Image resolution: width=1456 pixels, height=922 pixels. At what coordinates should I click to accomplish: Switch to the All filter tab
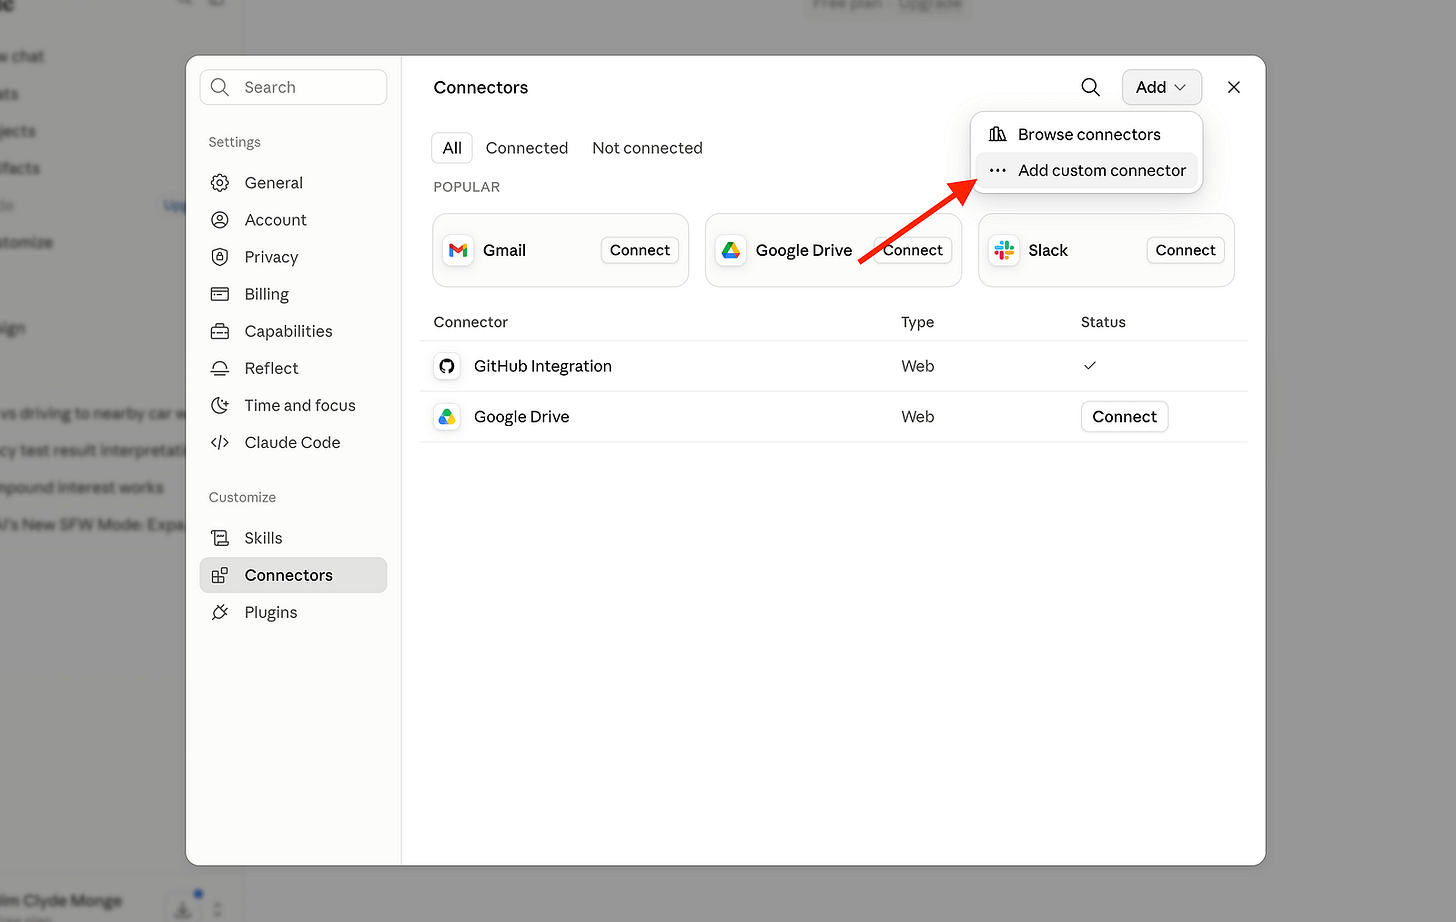click(452, 148)
